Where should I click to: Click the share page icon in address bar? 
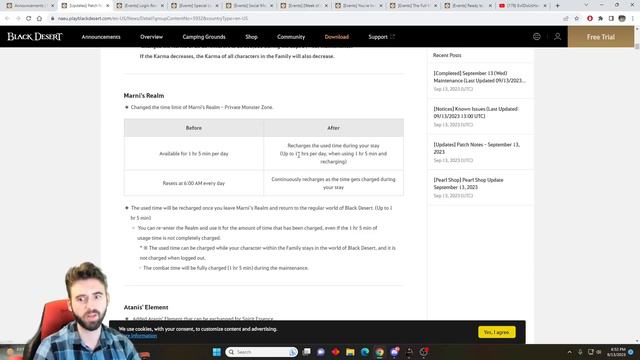point(566,18)
